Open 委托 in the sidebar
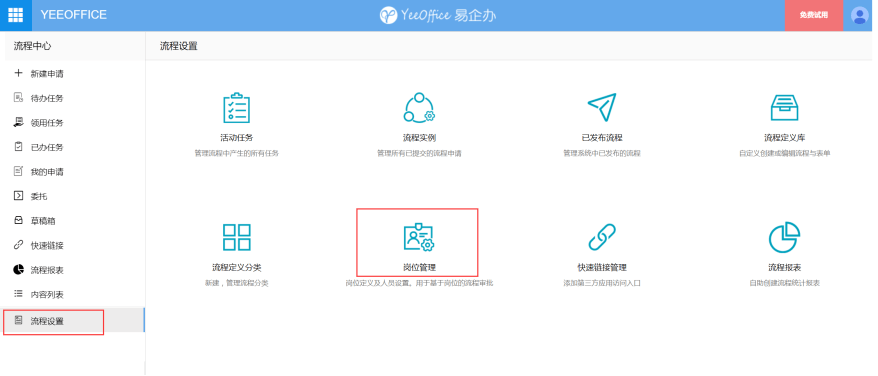 click(39, 197)
